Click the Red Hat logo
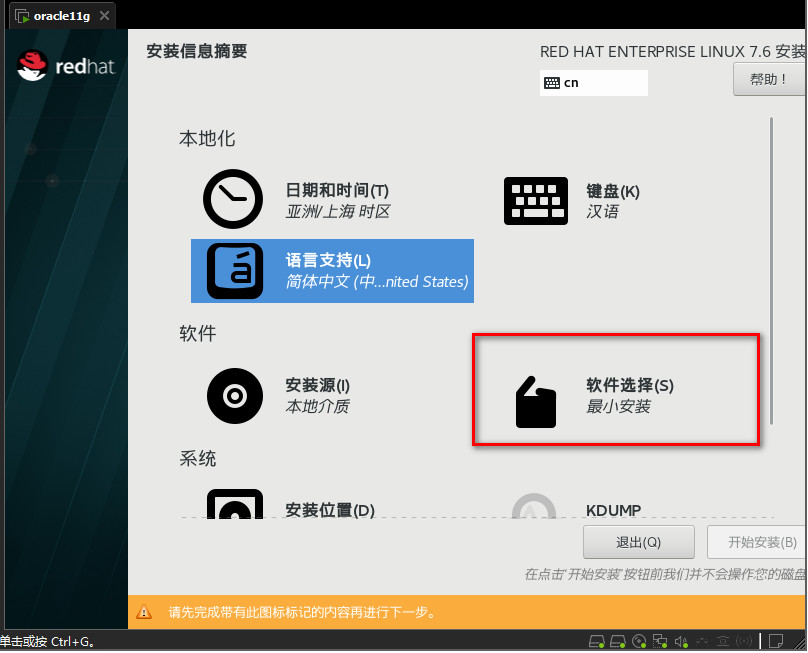Viewport: 808px width, 653px height. tap(65, 67)
